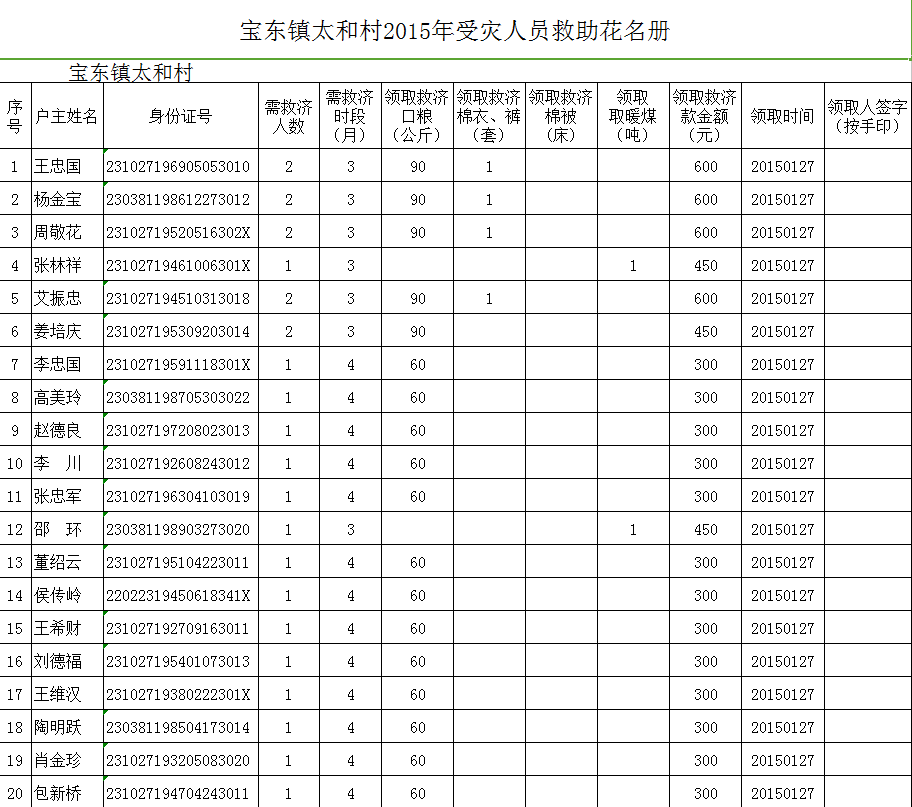912x807 pixels.
Task: Click the amount 600 in 周敬花's row
Action: [x=706, y=233]
